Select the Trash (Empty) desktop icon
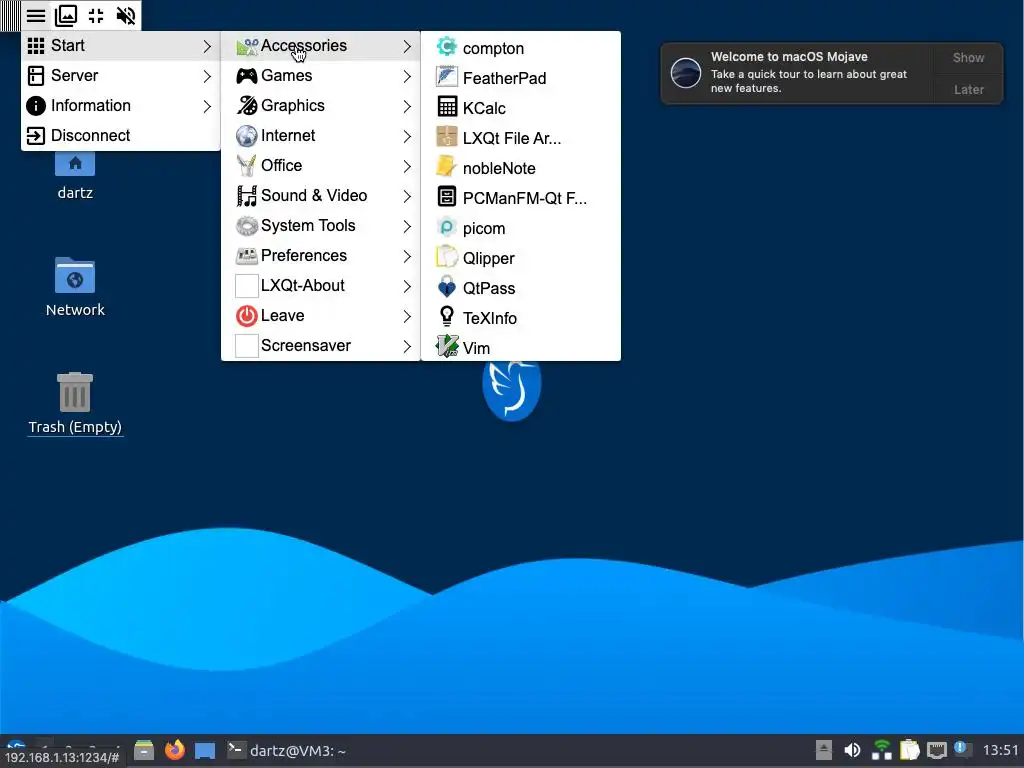The image size is (1024, 768). tap(75, 403)
